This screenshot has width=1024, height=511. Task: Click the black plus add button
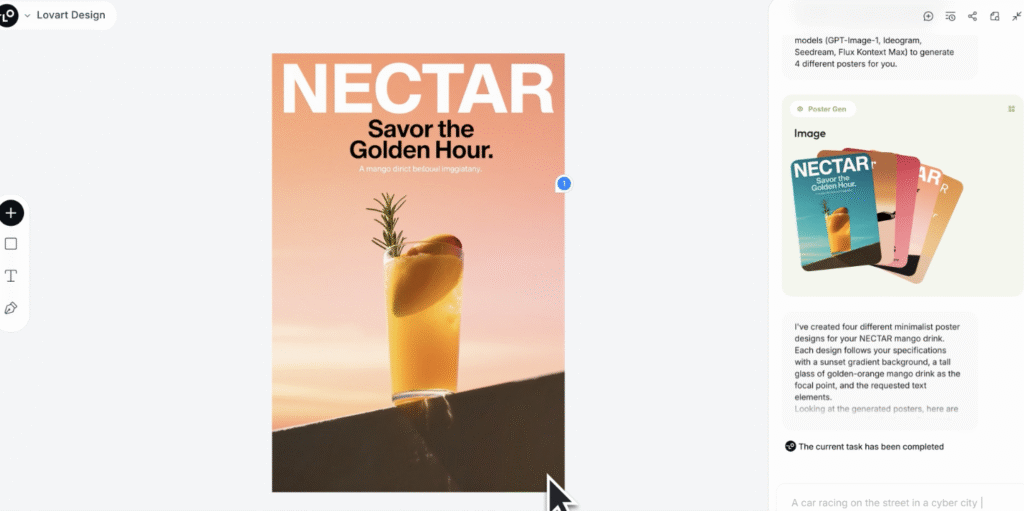pos(11,213)
